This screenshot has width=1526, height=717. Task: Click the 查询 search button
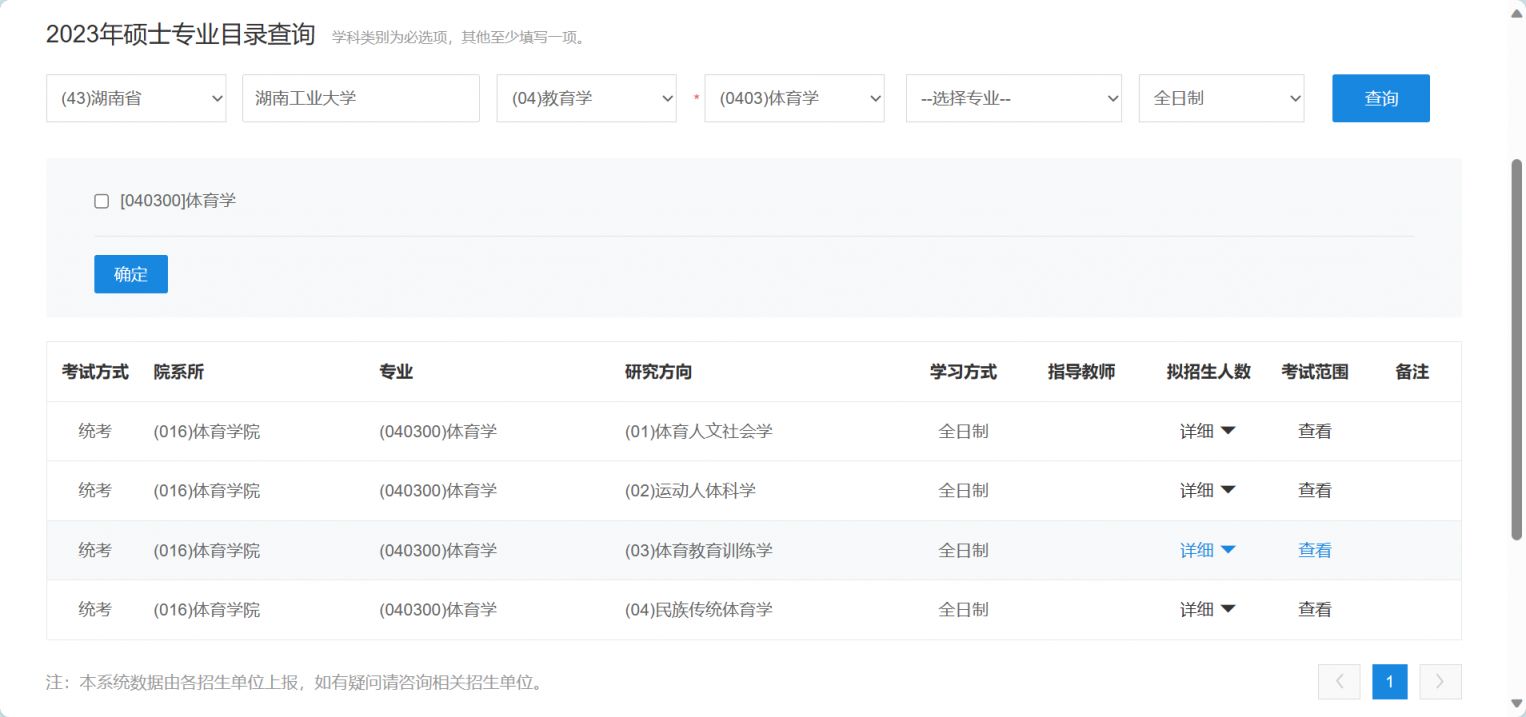coord(1381,98)
